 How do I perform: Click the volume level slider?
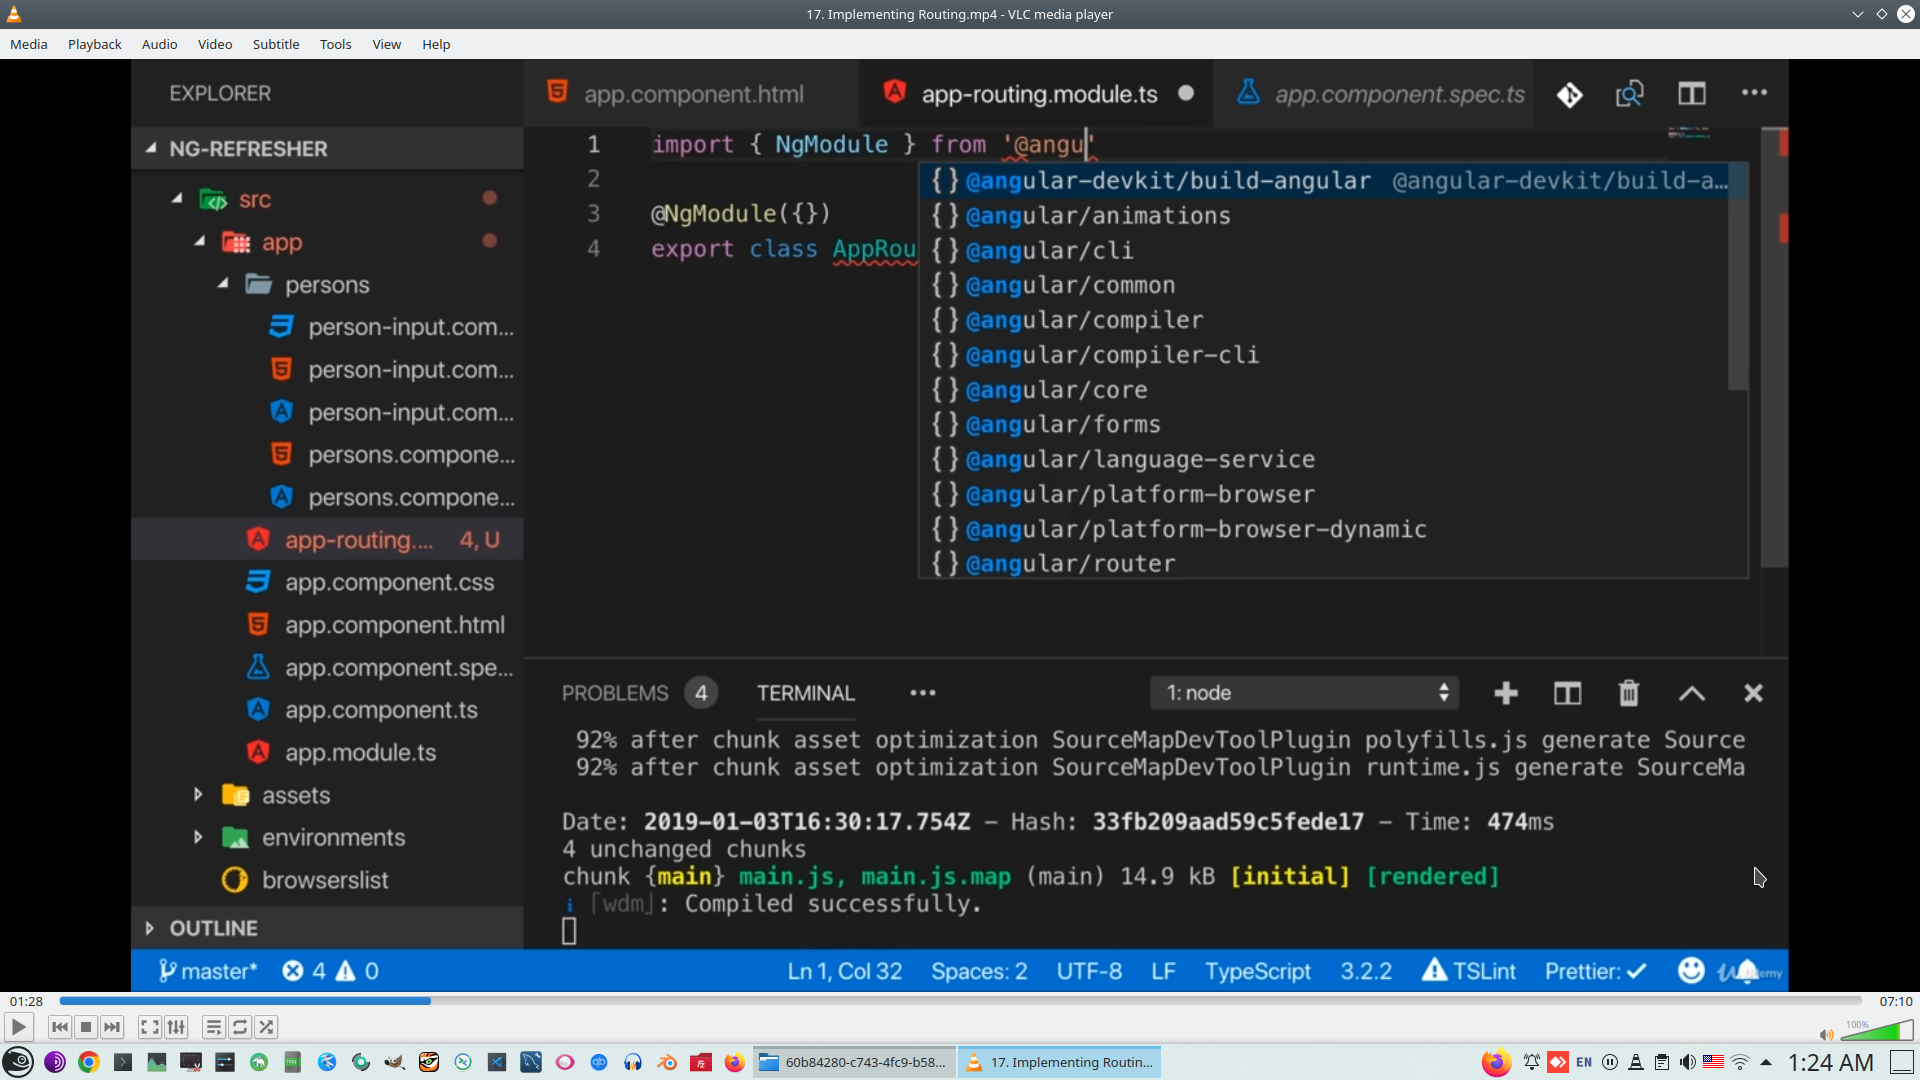(x=1878, y=1032)
